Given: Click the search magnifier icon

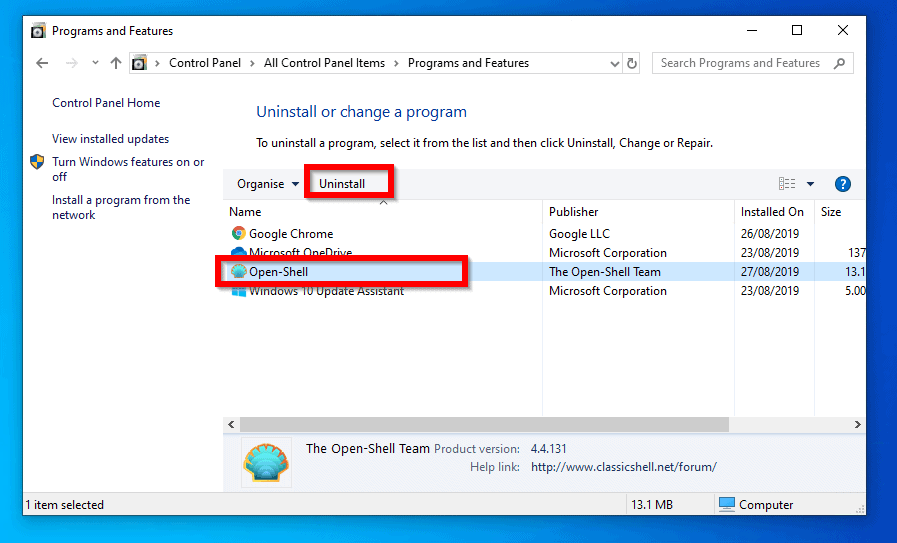Looking at the screenshot, I should 839,63.
